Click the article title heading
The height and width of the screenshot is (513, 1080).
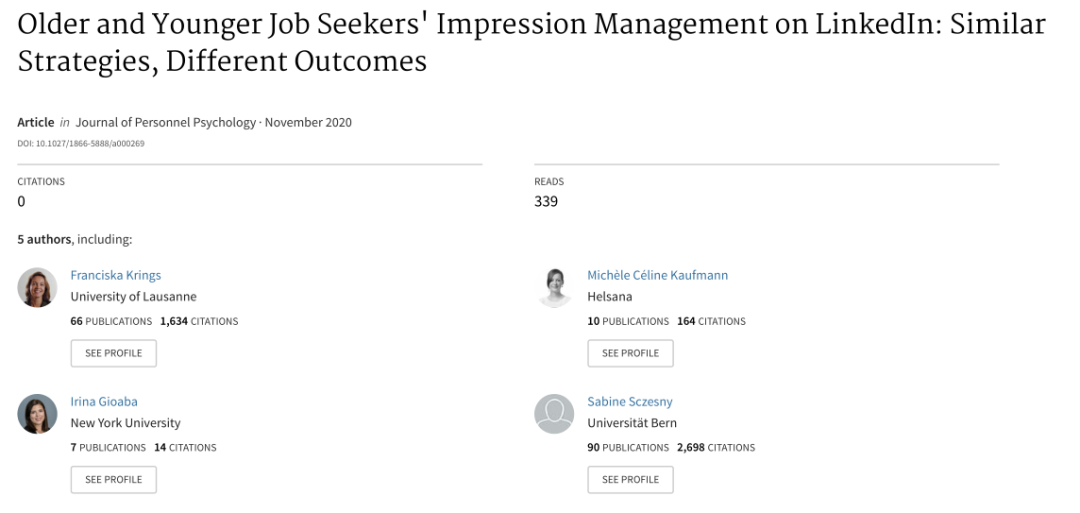[x=531, y=43]
